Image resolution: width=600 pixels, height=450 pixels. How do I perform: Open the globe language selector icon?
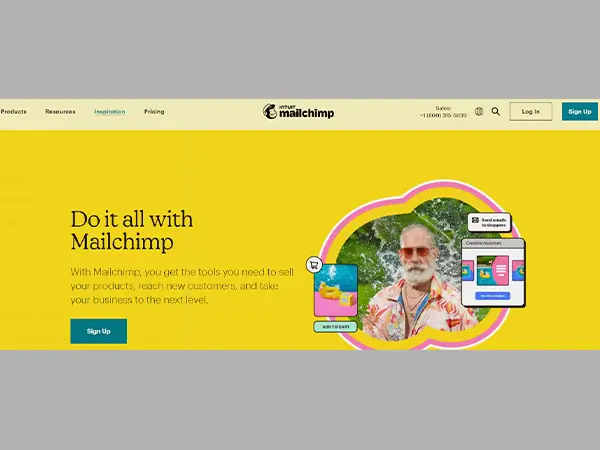click(479, 111)
